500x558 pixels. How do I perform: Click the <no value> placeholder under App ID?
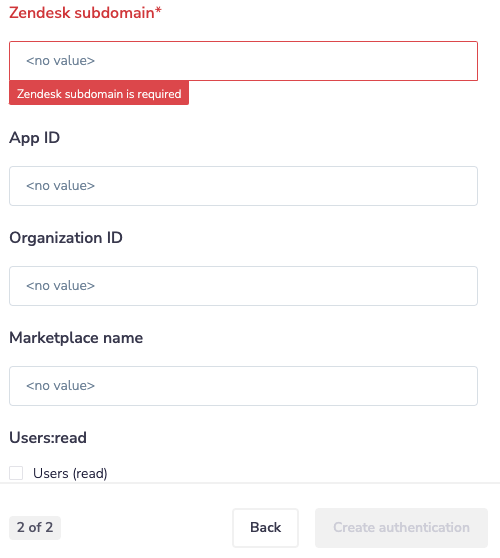[60, 186]
